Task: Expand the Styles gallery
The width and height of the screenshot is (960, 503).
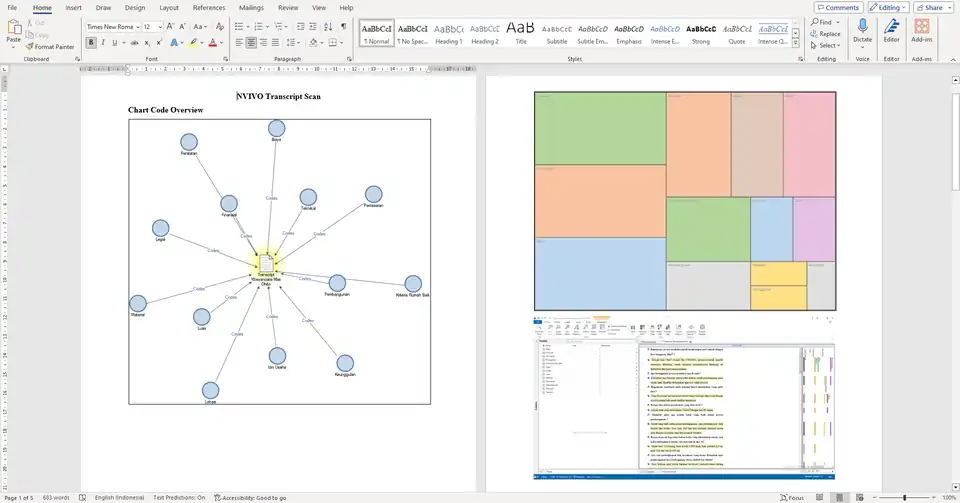Action: coord(795,43)
